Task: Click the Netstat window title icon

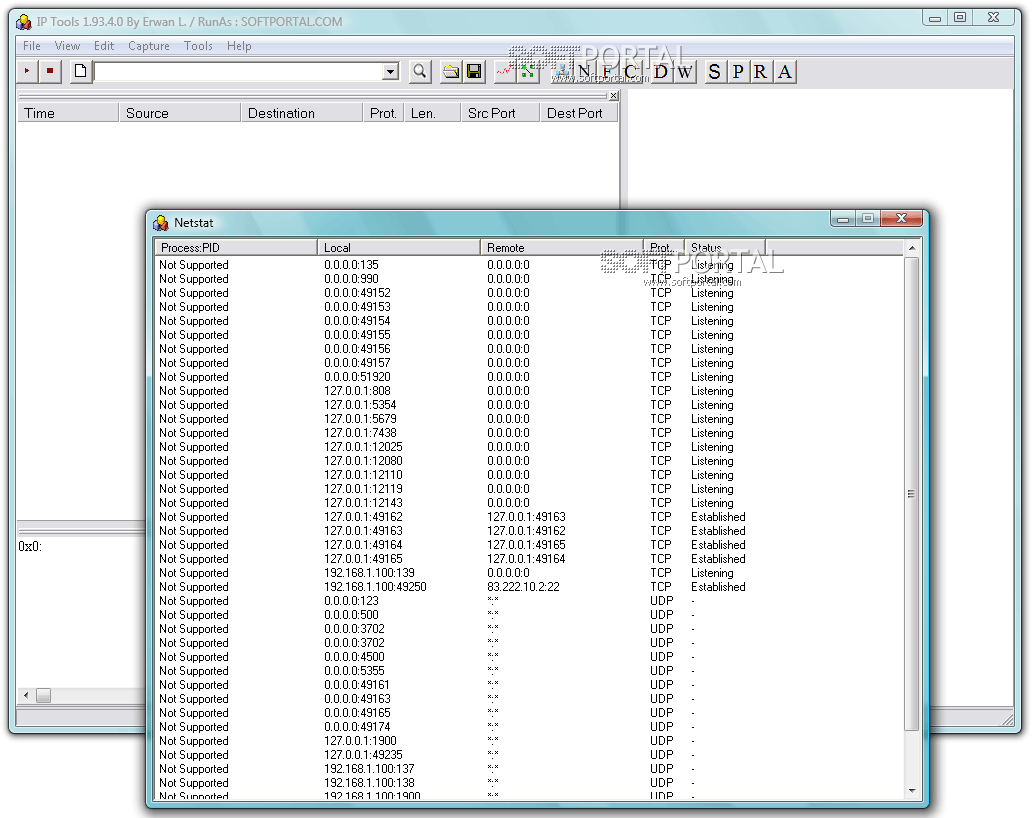Action: click(161, 223)
